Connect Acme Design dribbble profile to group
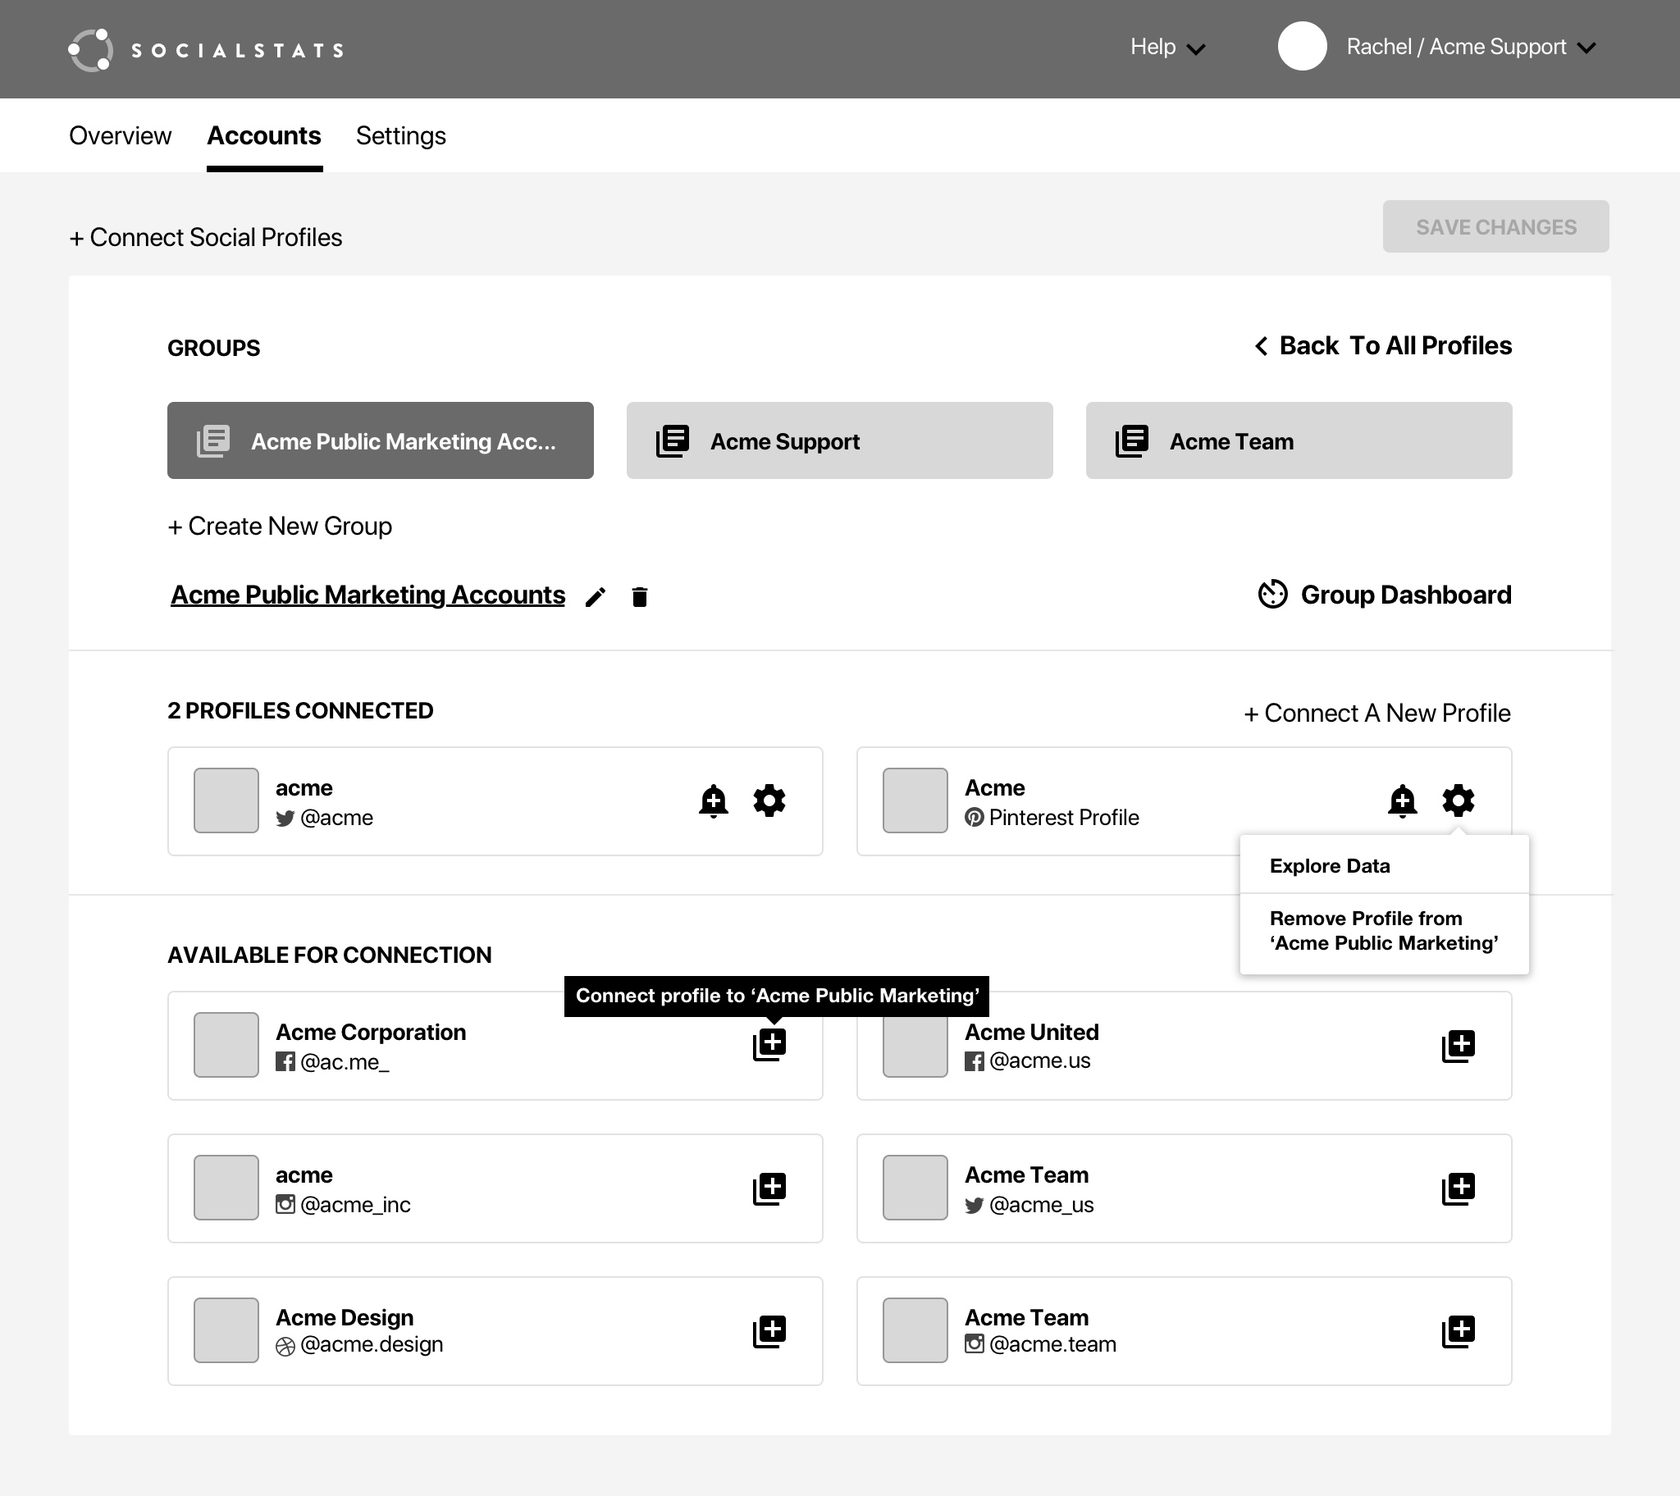Screen dimensions: 1680x1496 769,1332
